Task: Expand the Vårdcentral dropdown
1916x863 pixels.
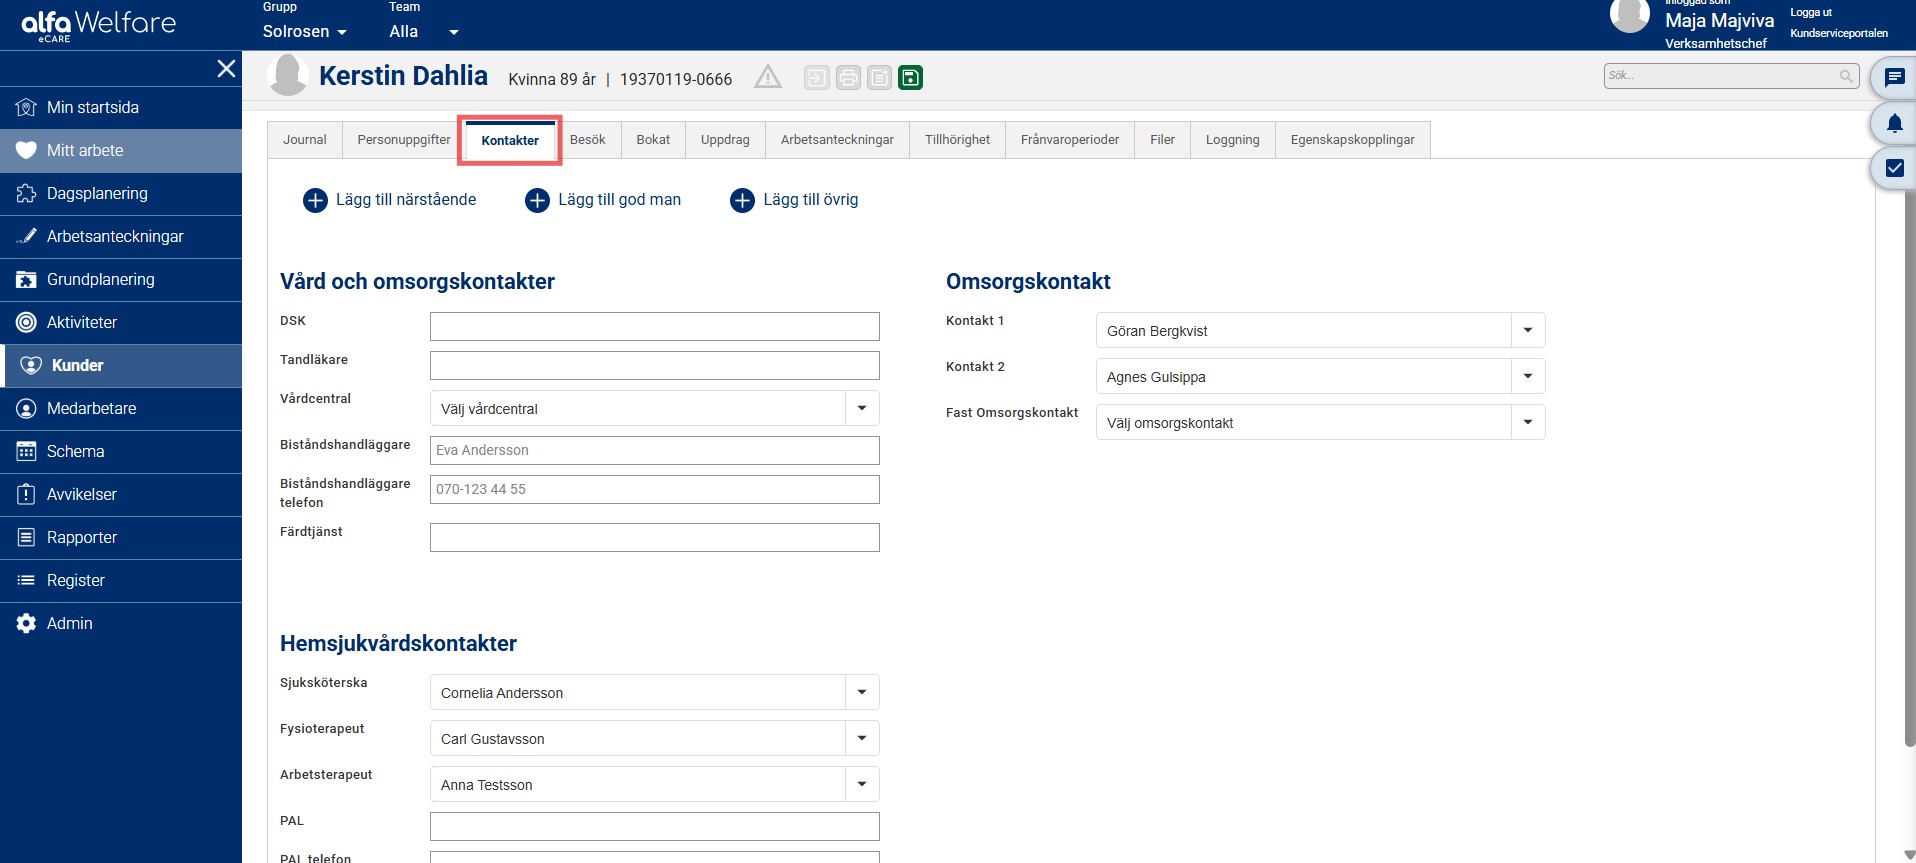Action: pyautogui.click(x=862, y=408)
